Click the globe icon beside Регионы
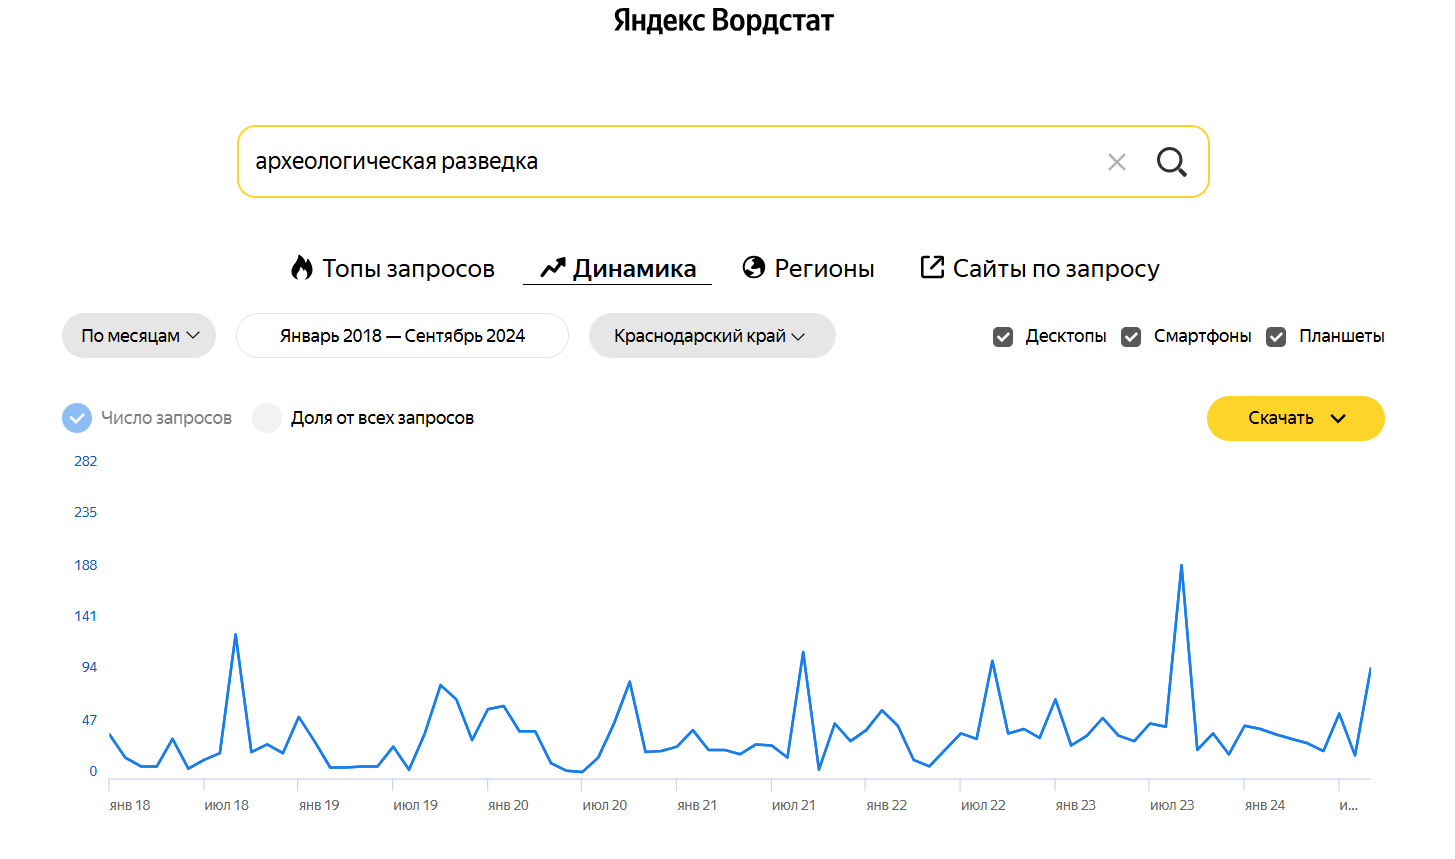This screenshot has height=859, width=1455. pos(754,268)
